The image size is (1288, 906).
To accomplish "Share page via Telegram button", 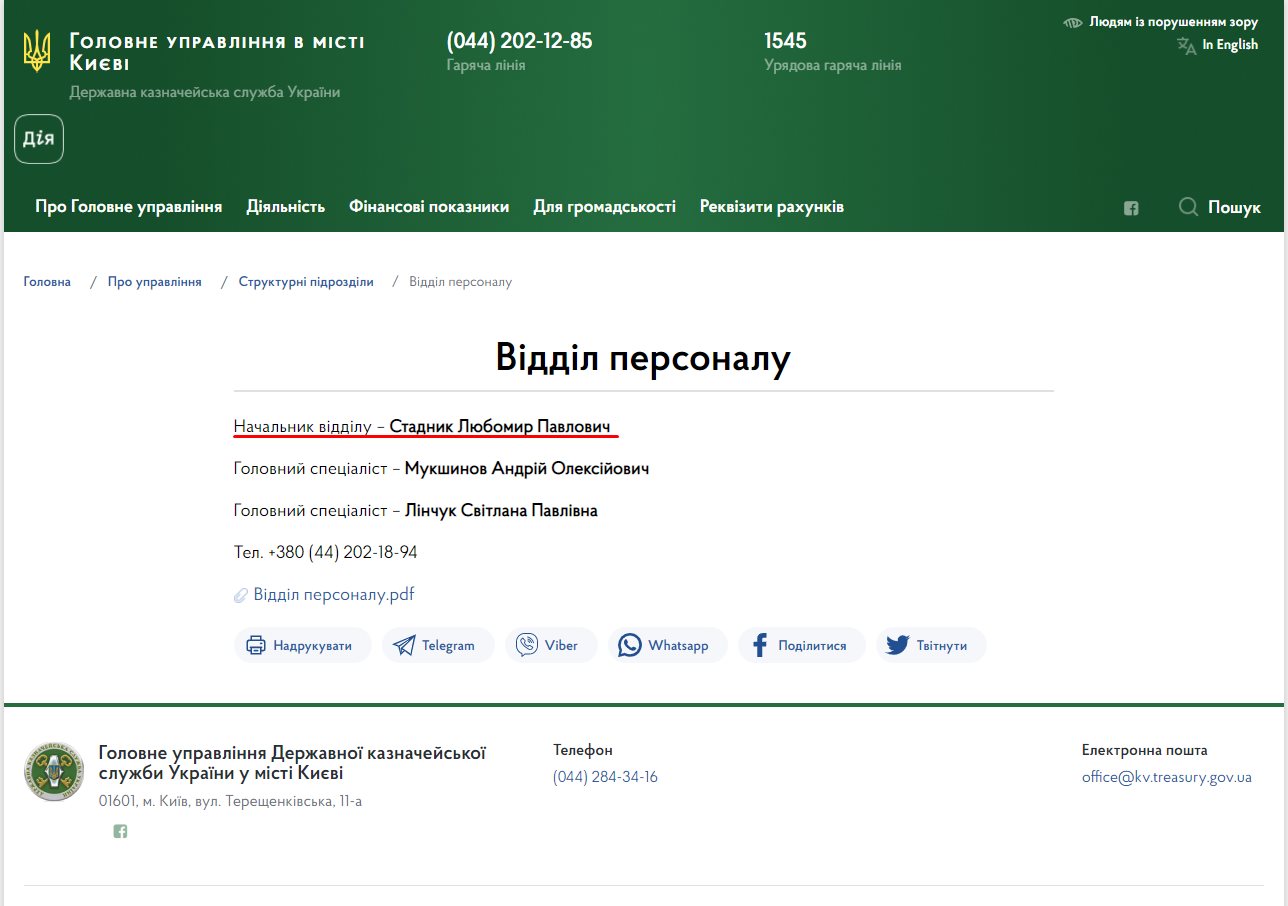I will [437, 645].
